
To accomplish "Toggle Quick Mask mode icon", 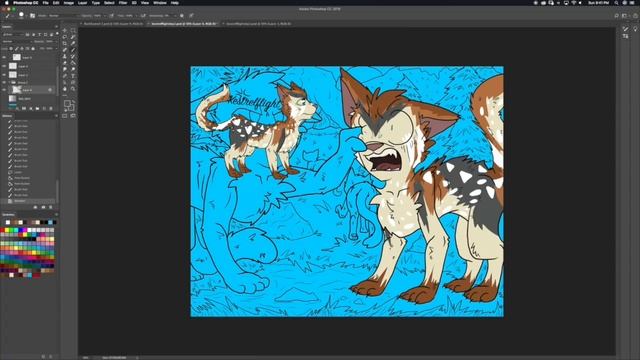I will [64, 116].
